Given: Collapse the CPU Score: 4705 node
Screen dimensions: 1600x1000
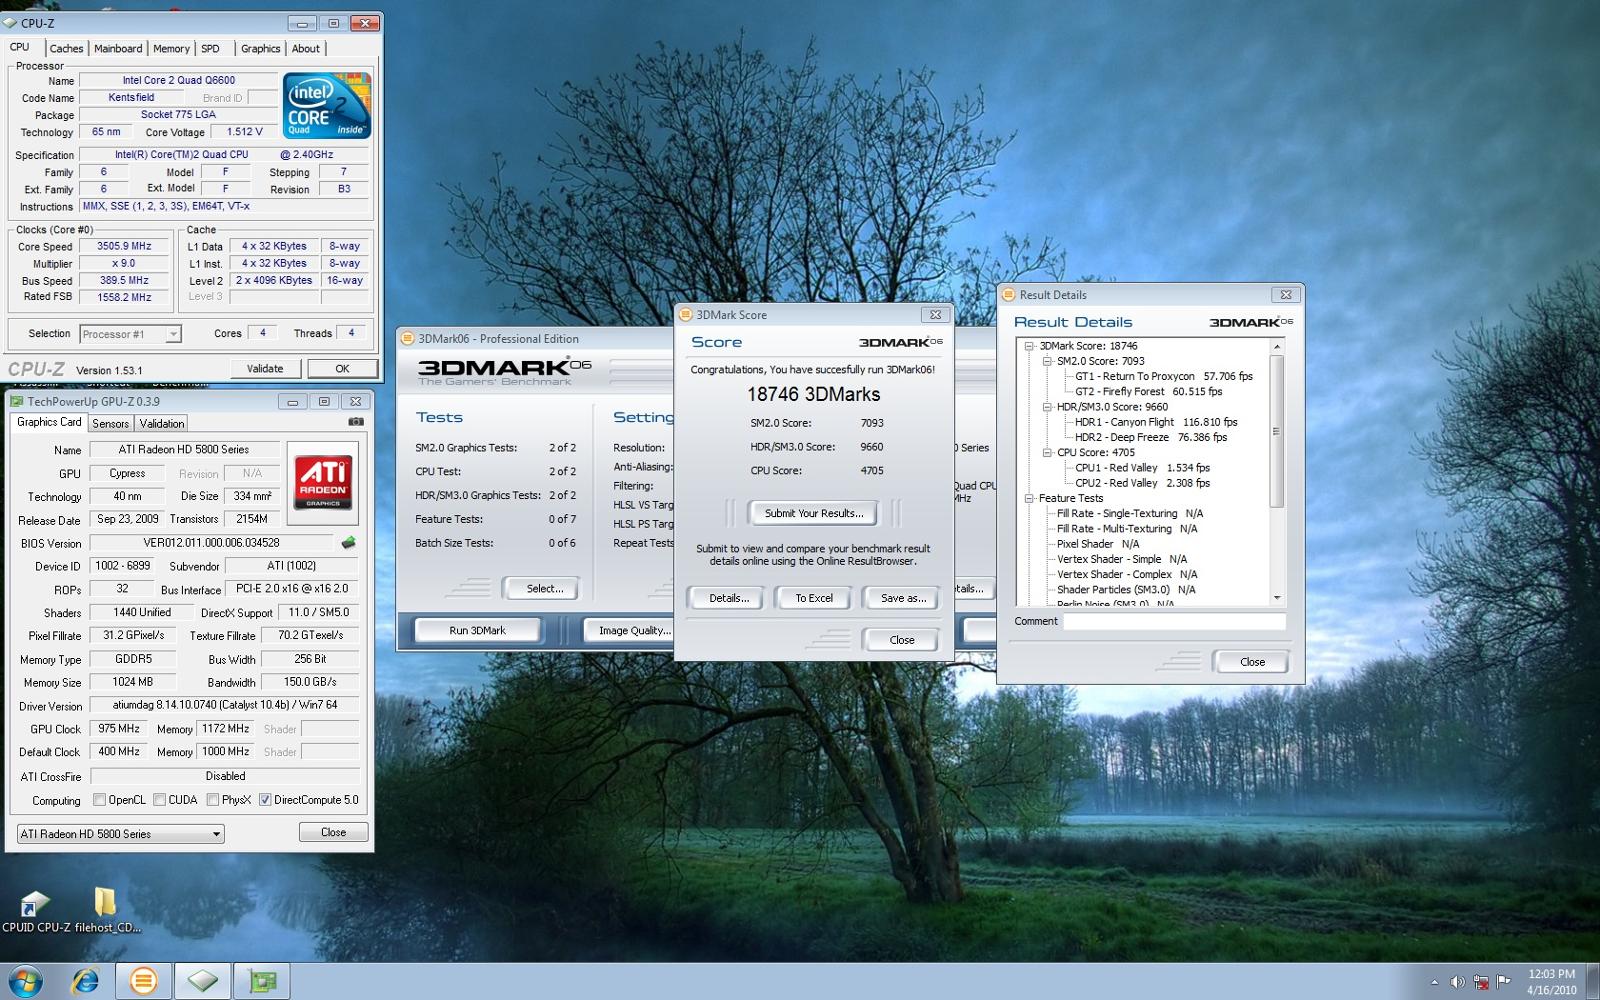Looking at the screenshot, I should (x=1047, y=452).
